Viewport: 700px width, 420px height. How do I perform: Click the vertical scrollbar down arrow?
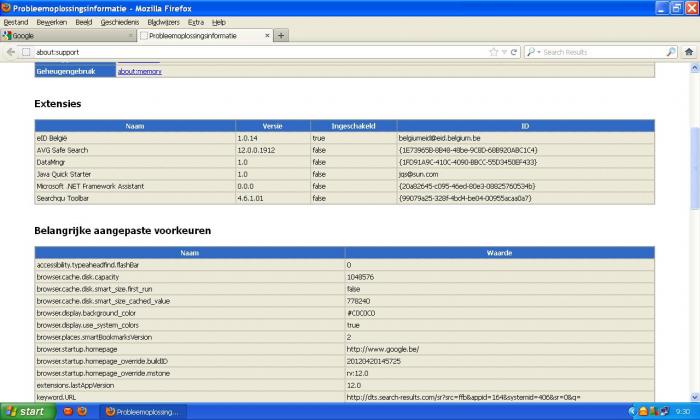click(693, 396)
